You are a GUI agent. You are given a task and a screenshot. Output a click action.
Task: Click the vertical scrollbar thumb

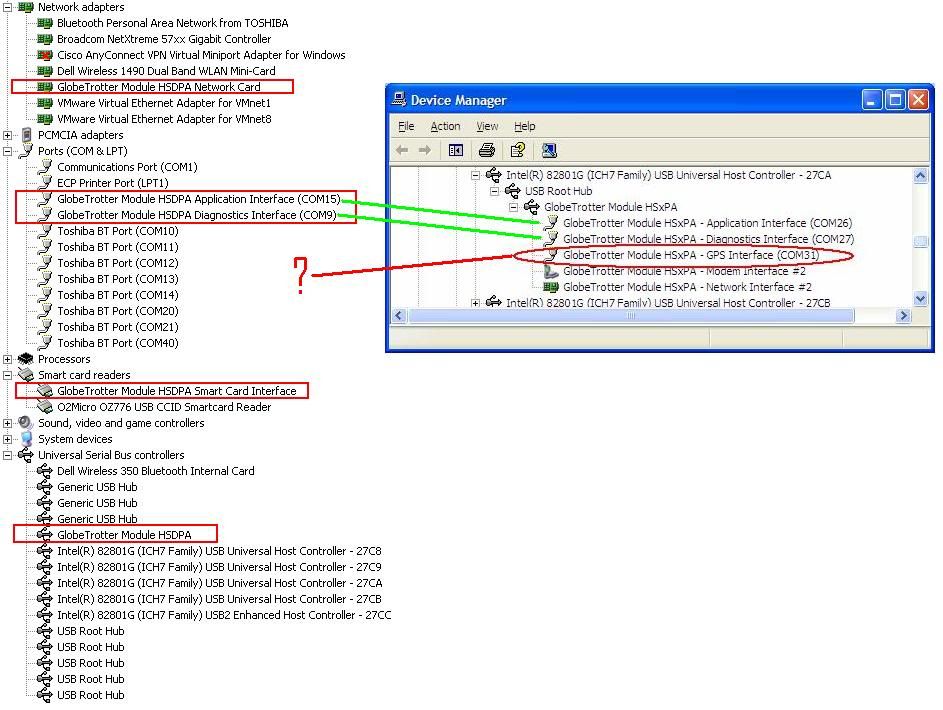pyautogui.click(x=920, y=242)
